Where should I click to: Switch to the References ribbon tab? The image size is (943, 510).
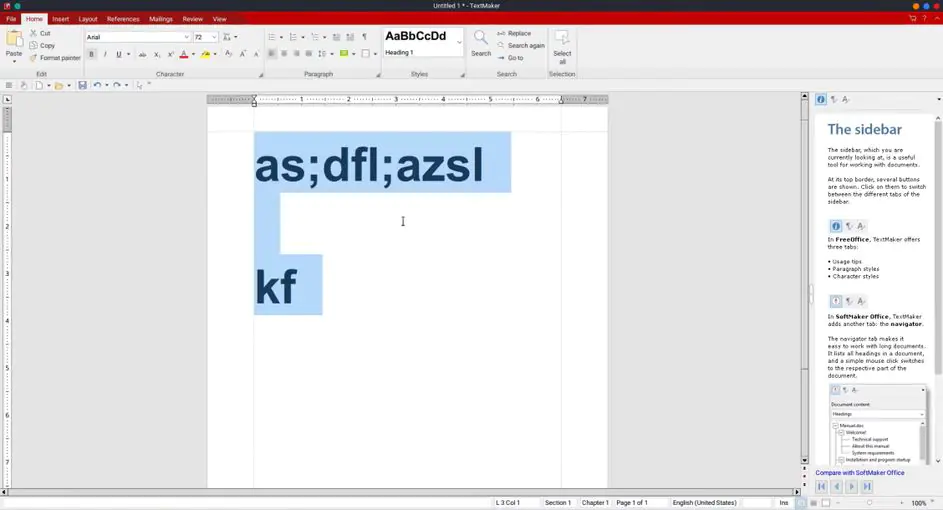coord(123,19)
